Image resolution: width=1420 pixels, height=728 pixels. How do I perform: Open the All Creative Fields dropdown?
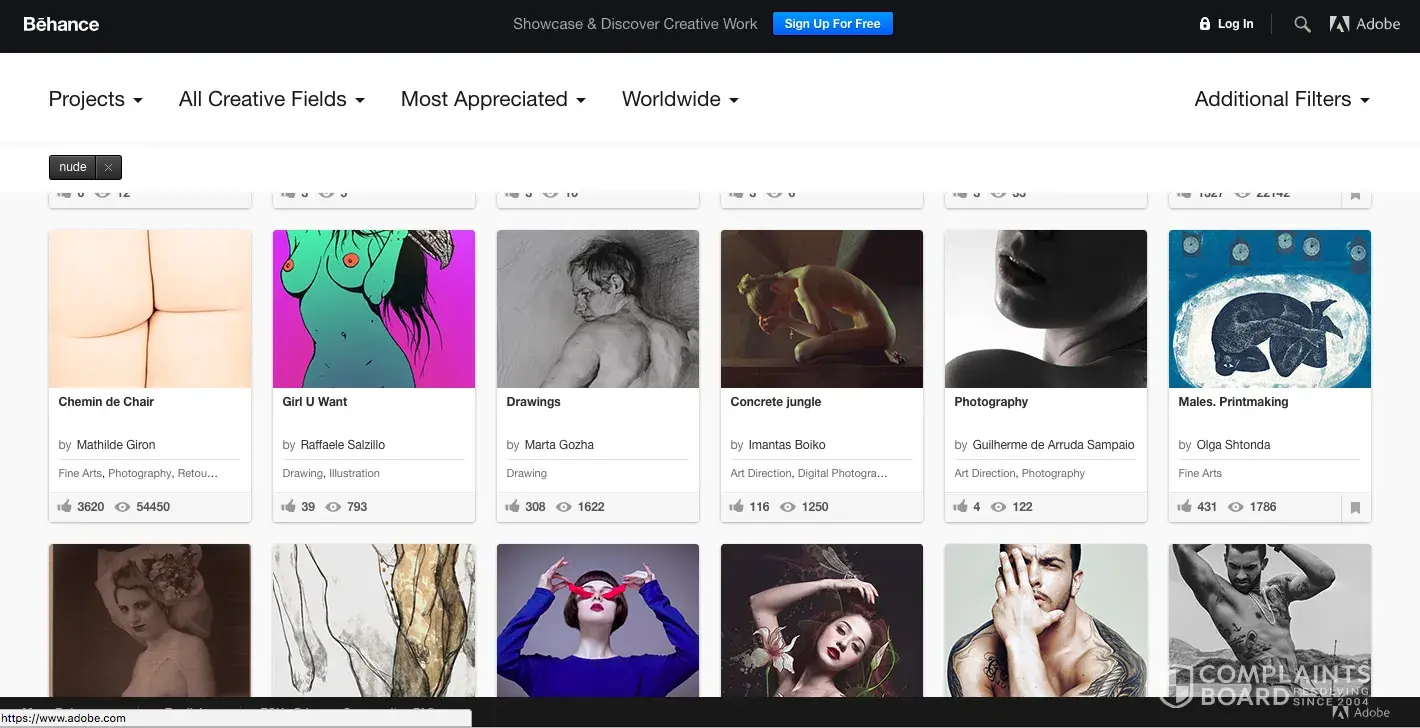click(x=271, y=99)
